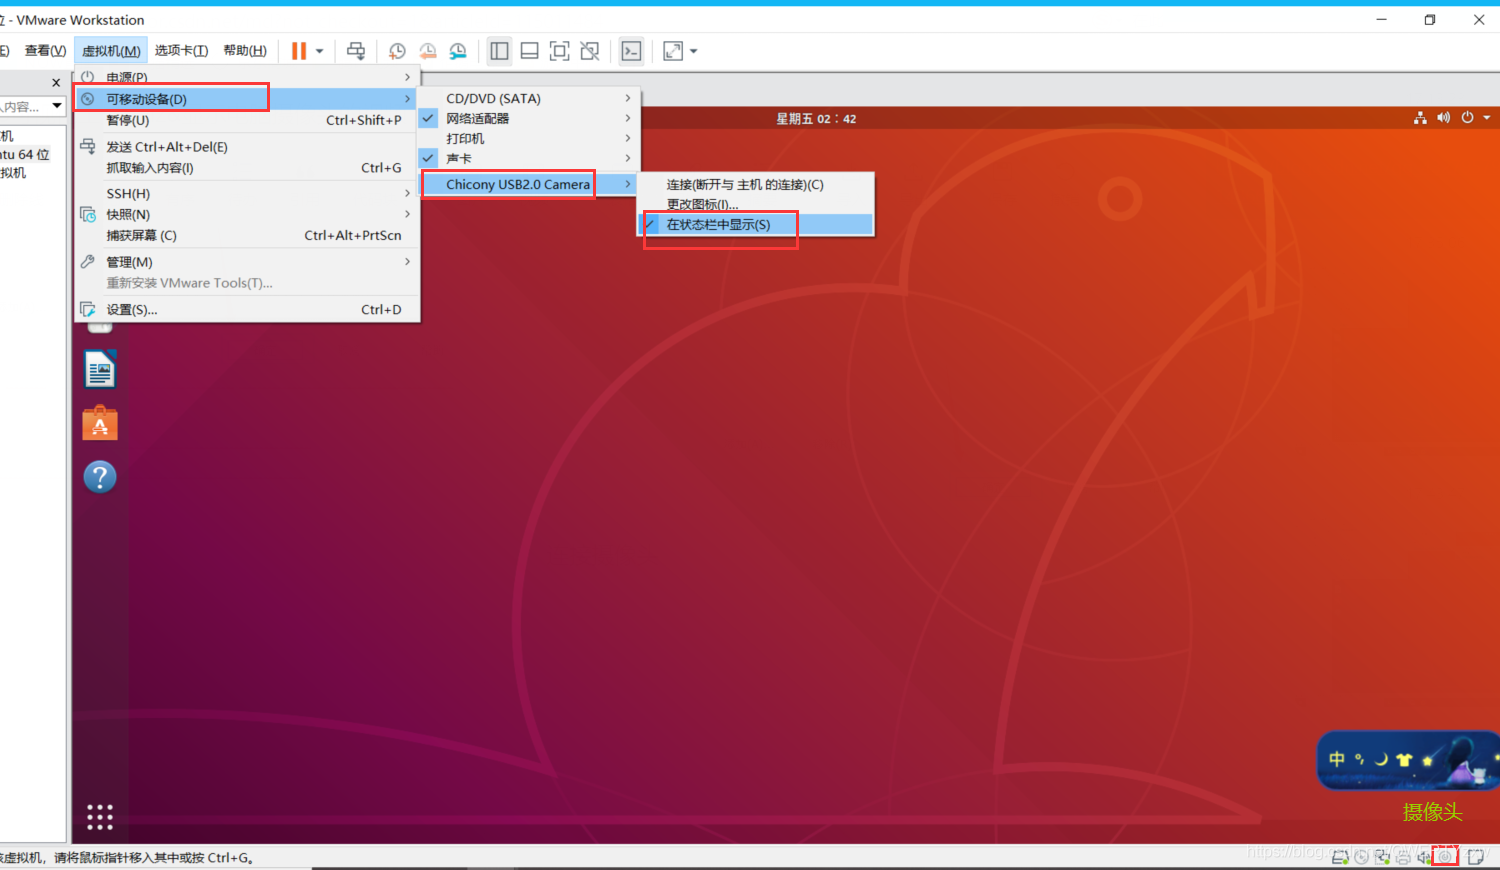Expand the CD/DVD (SATA) submenu
This screenshot has width=1500, height=870.
click(528, 98)
